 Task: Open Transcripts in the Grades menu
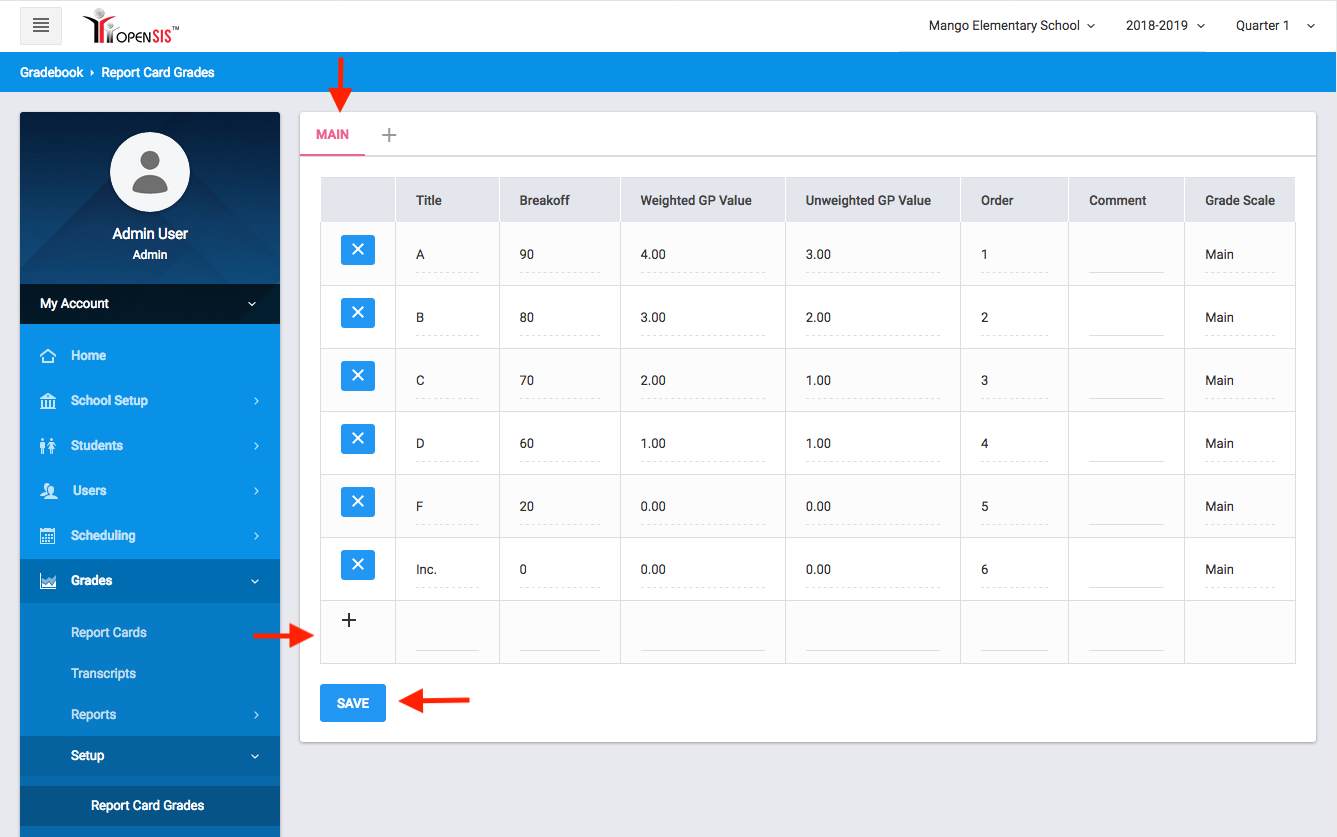[x=103, y=674]
